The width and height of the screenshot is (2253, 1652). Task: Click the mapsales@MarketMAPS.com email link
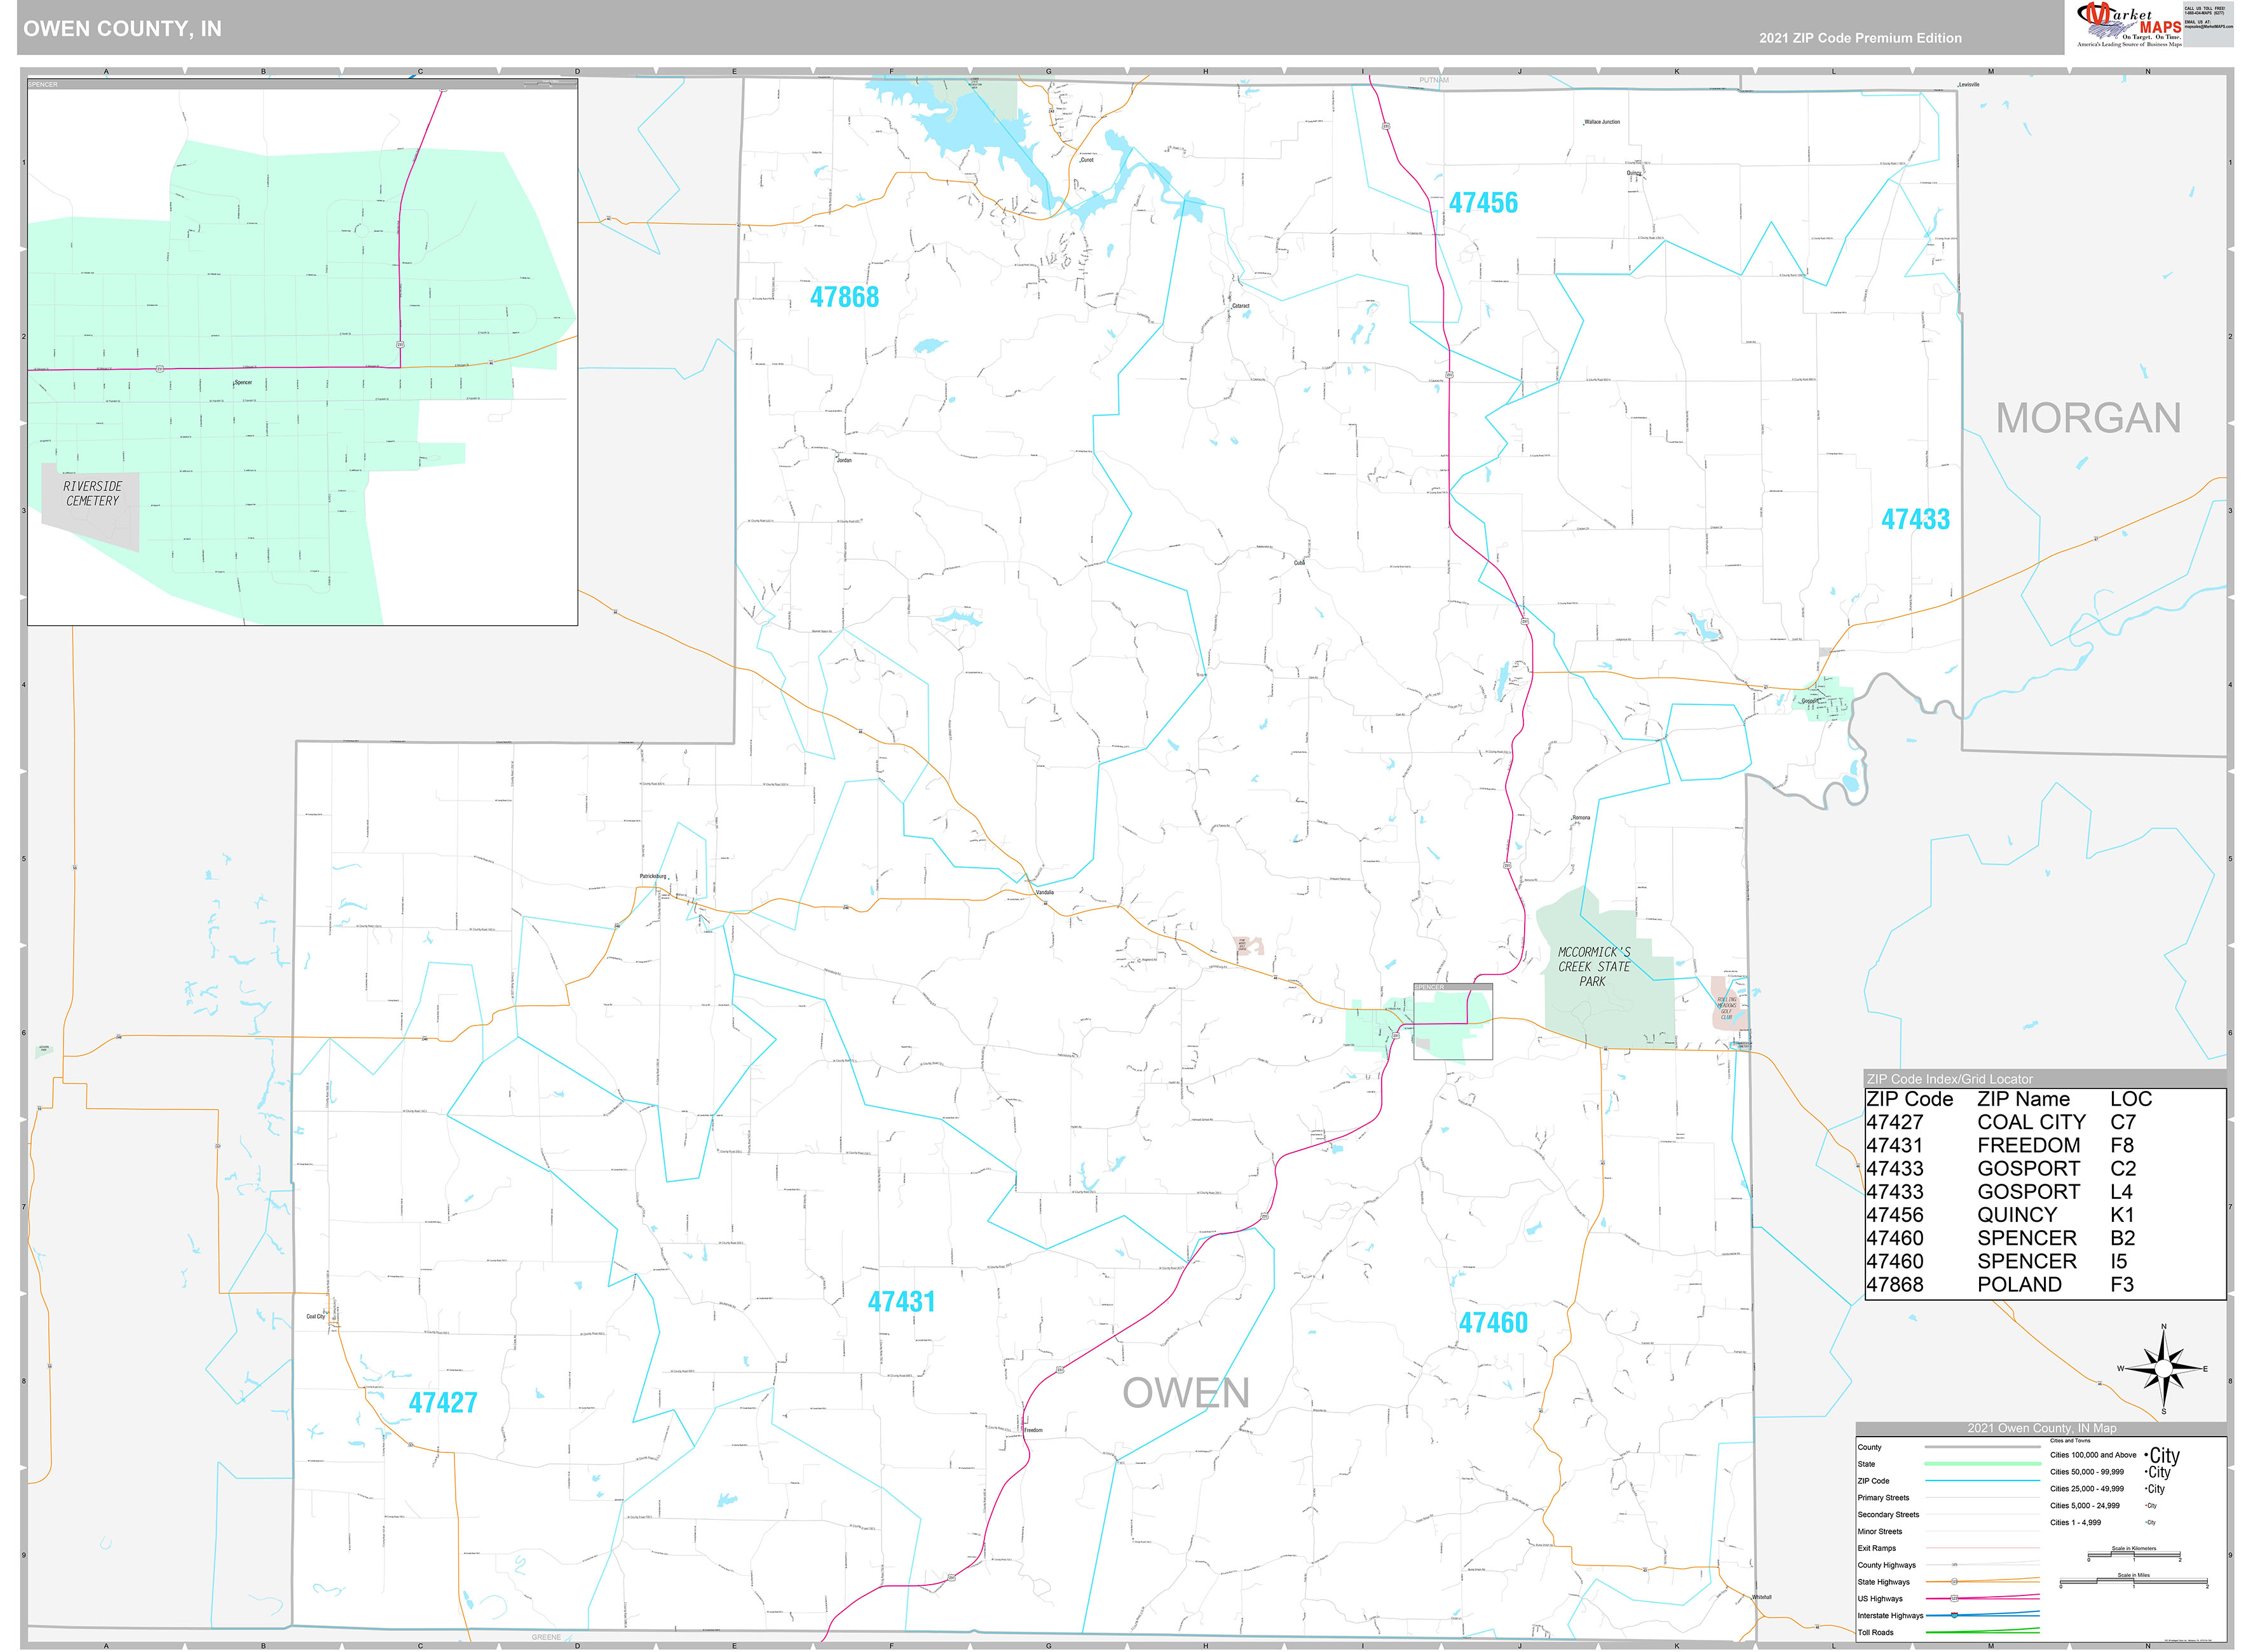(2208, 27)
